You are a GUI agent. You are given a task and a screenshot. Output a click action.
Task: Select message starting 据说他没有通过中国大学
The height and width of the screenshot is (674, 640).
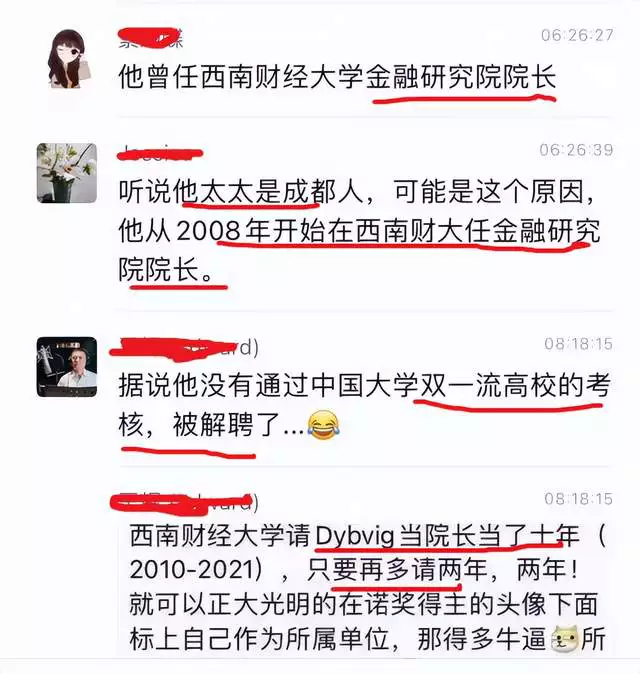point(364,405)
